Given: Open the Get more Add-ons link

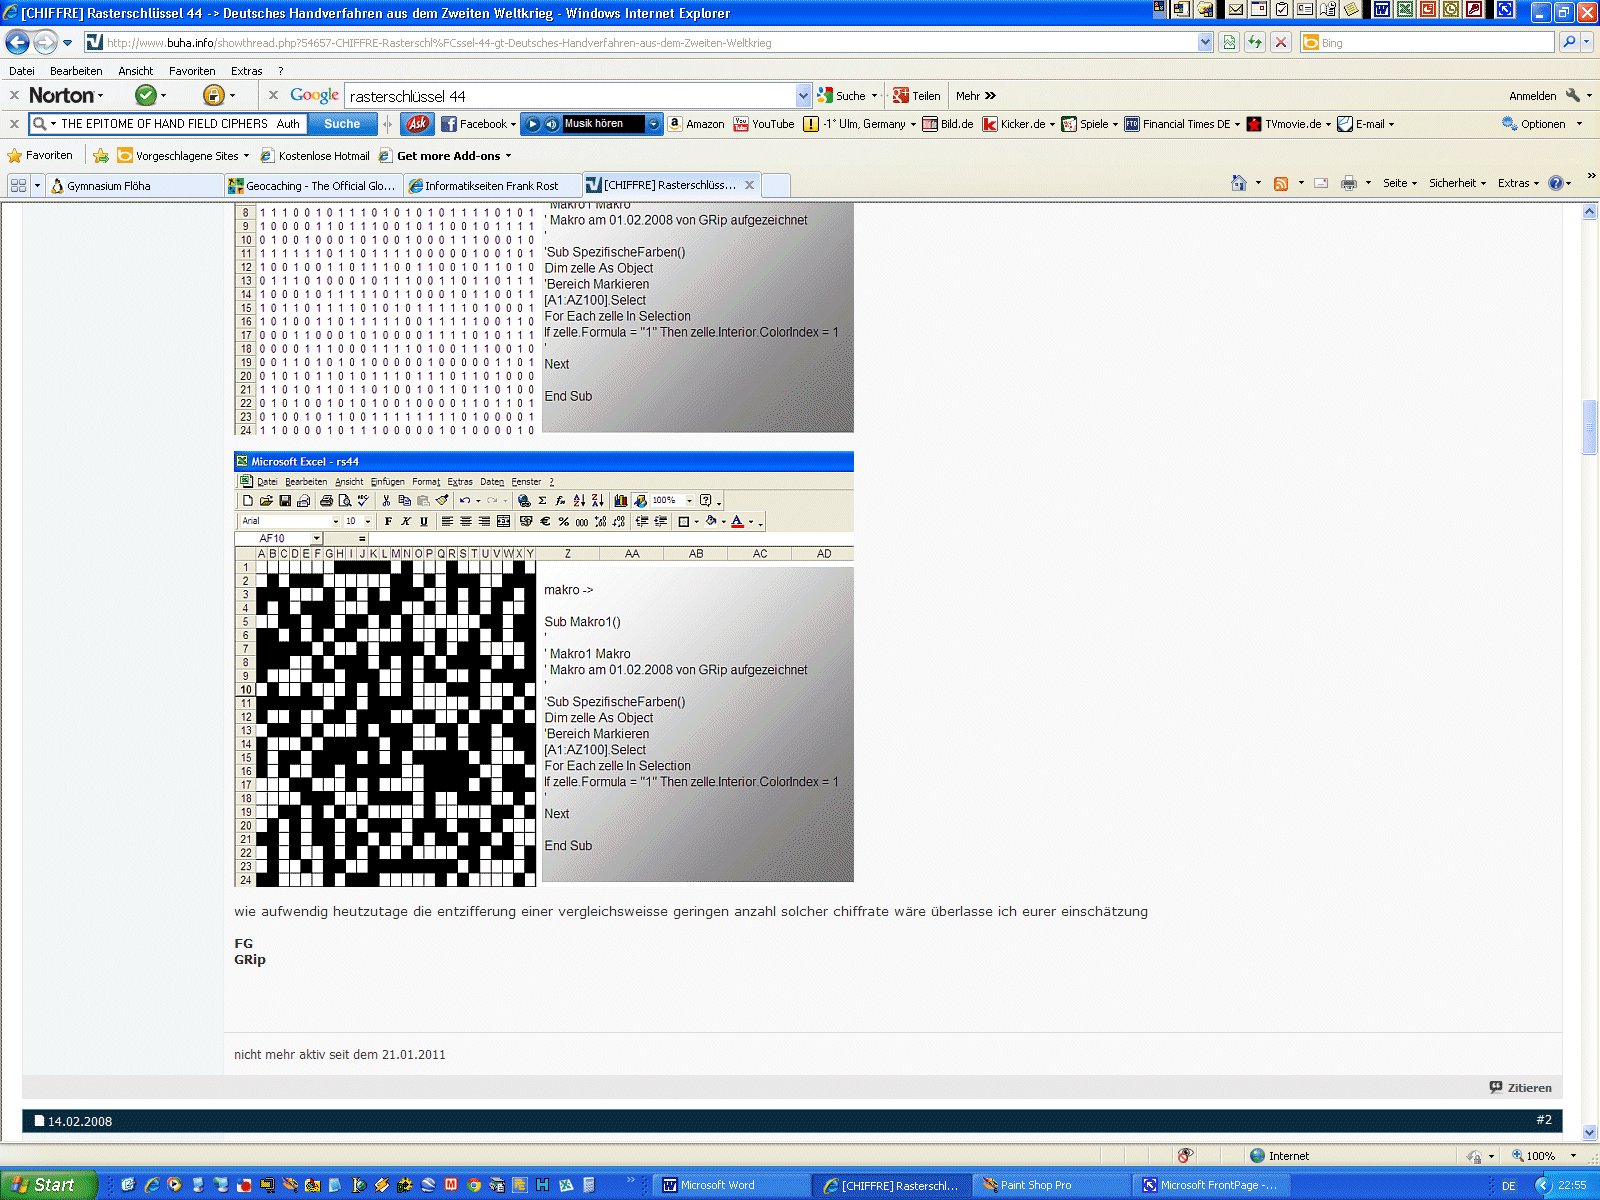Looking at the screenshot, I should pos(444,155).
